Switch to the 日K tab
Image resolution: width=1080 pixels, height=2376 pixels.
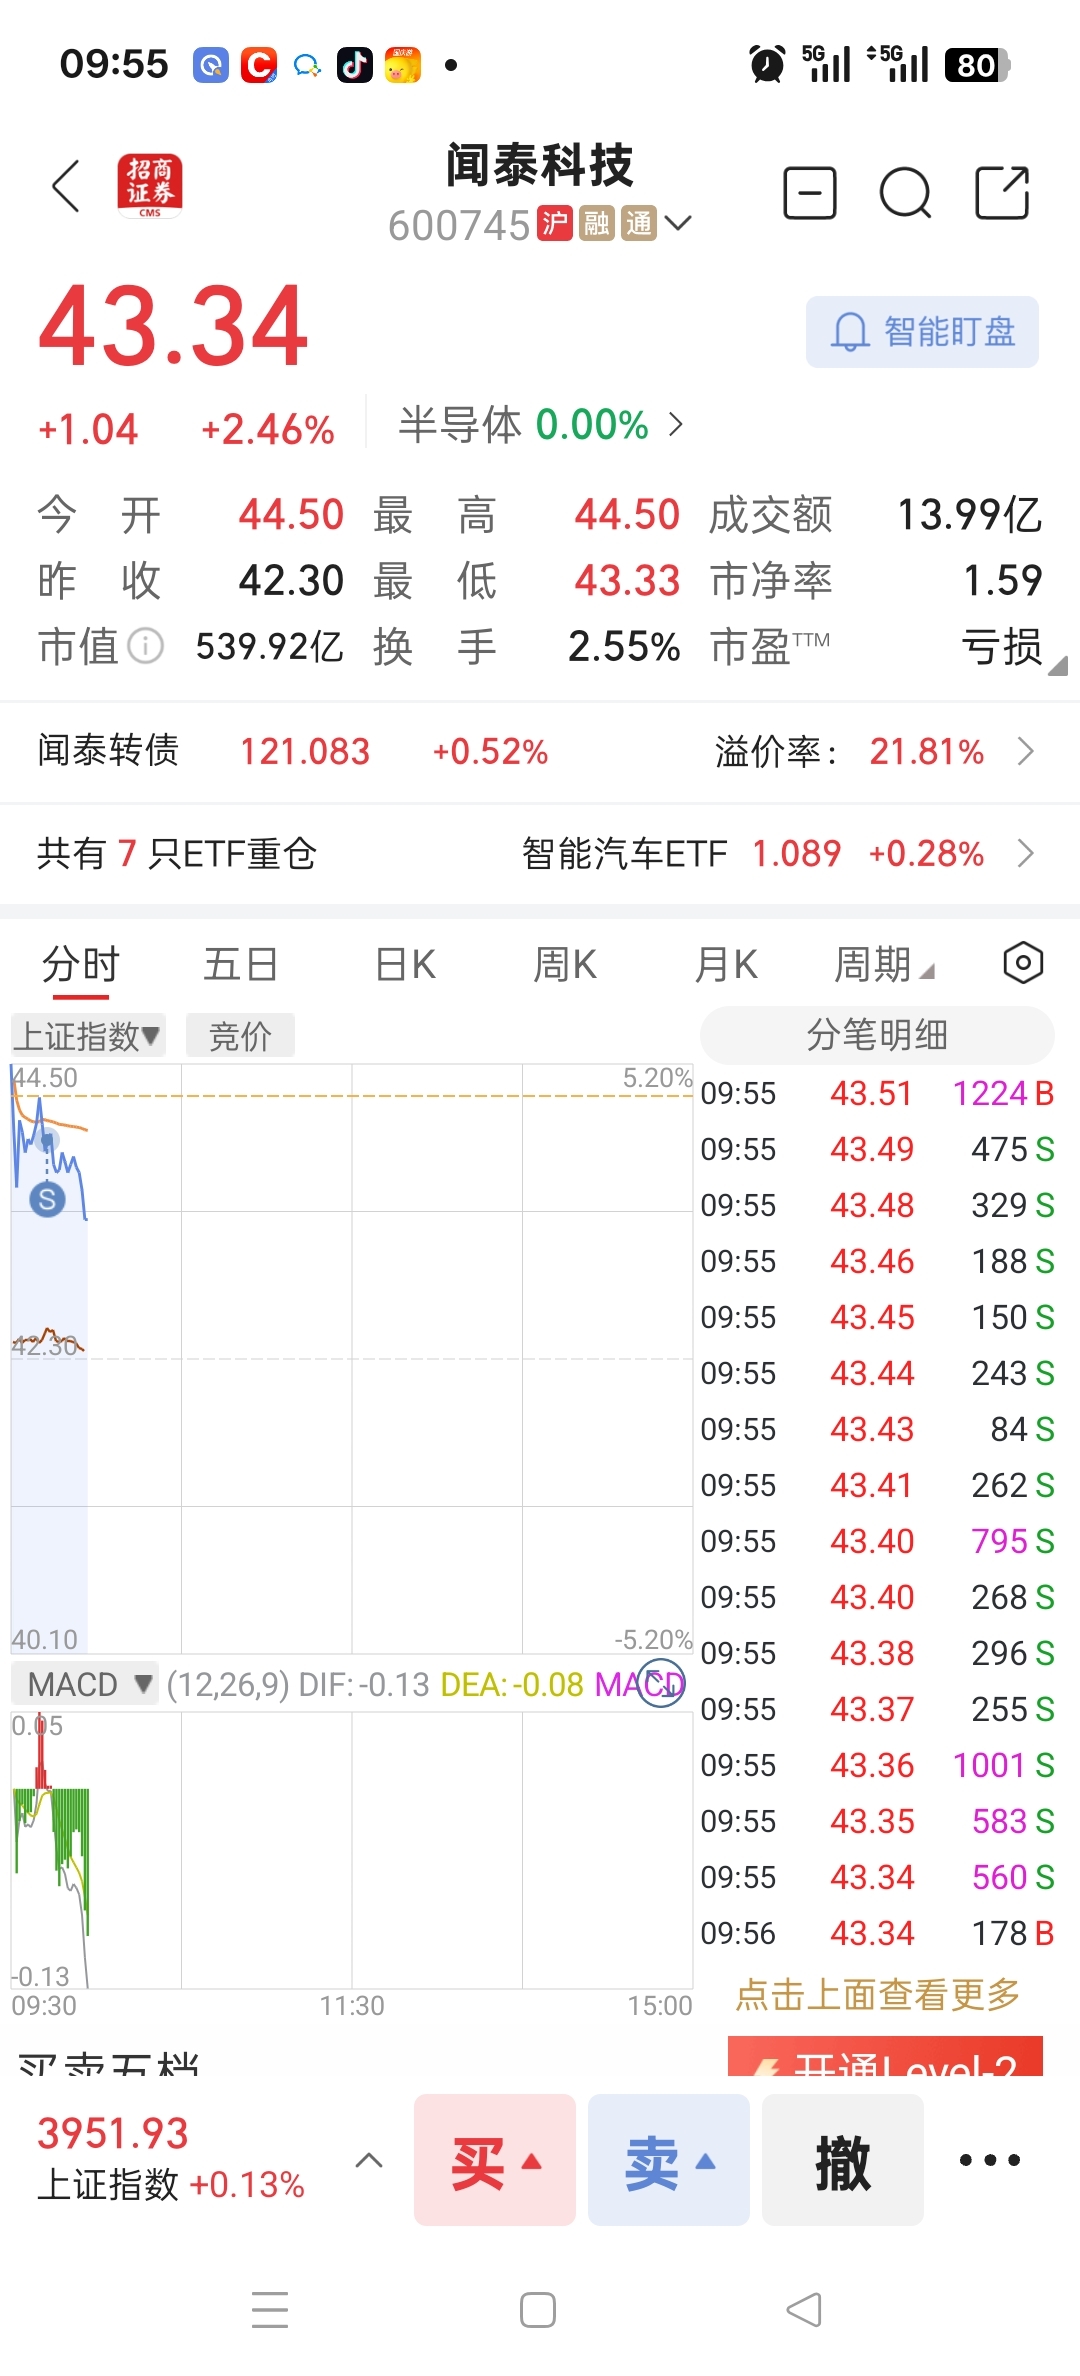(x=405, y=966)
